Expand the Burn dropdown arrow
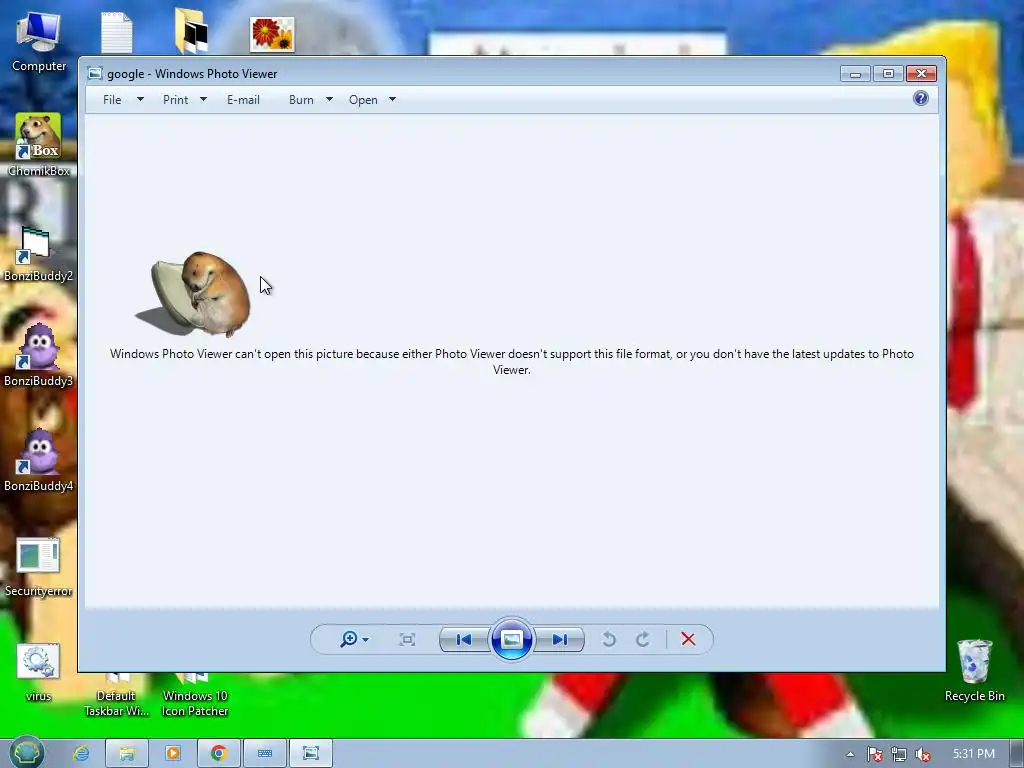1024x768 pixels. [x=329, y=99]
